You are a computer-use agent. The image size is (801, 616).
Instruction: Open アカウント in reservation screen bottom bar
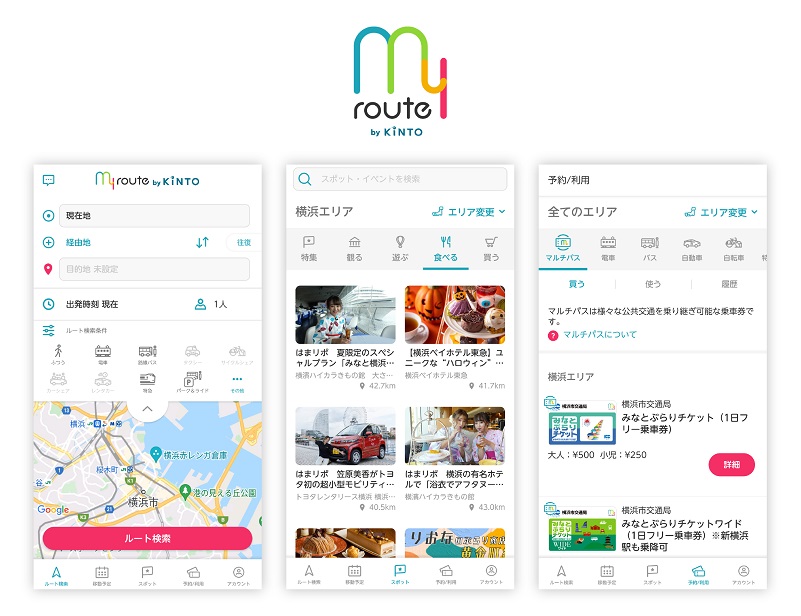coord(743,575)
